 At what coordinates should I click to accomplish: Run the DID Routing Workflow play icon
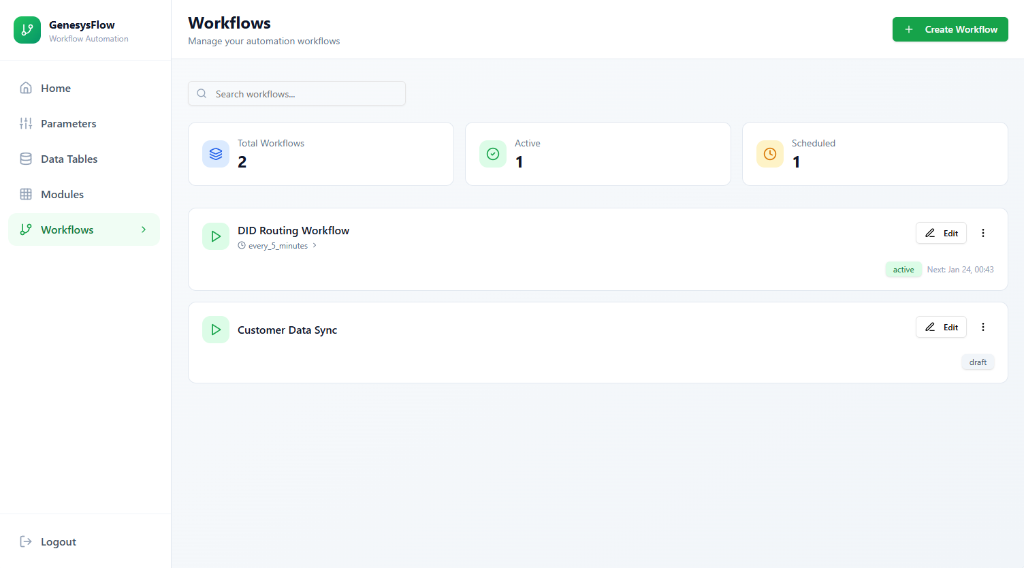(216, 236)
